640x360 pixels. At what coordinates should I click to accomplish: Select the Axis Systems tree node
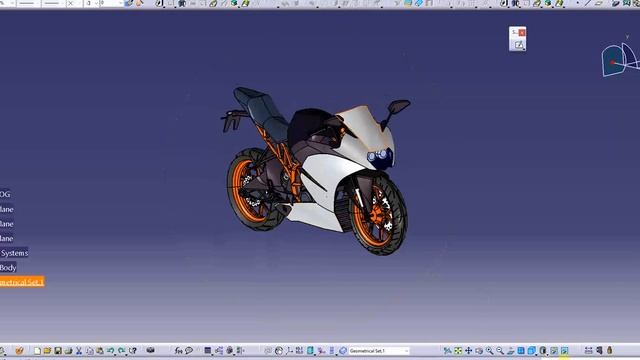14,253
